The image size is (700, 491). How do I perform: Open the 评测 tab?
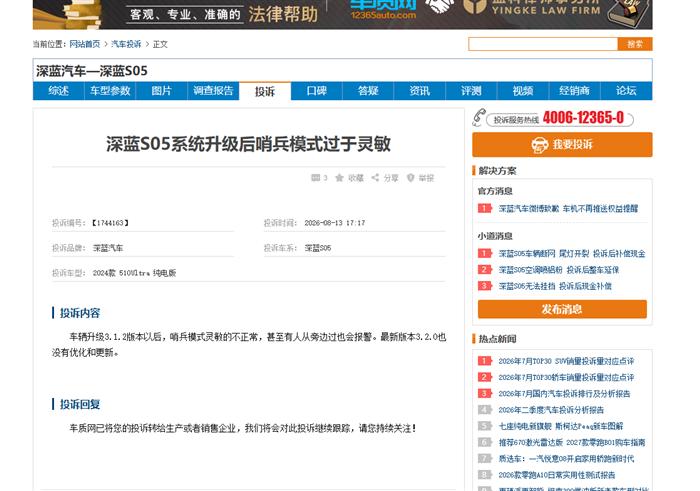pyautogui.click(x=471, y=91)
